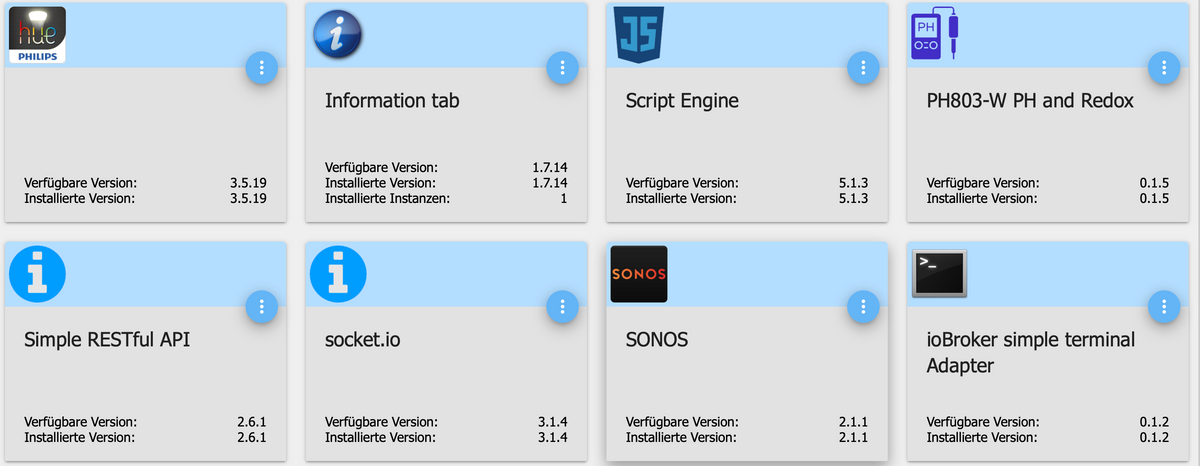
Task: Select the "ioBroker simple terminal Adapter" title
Action: [x=1031, y=352]
